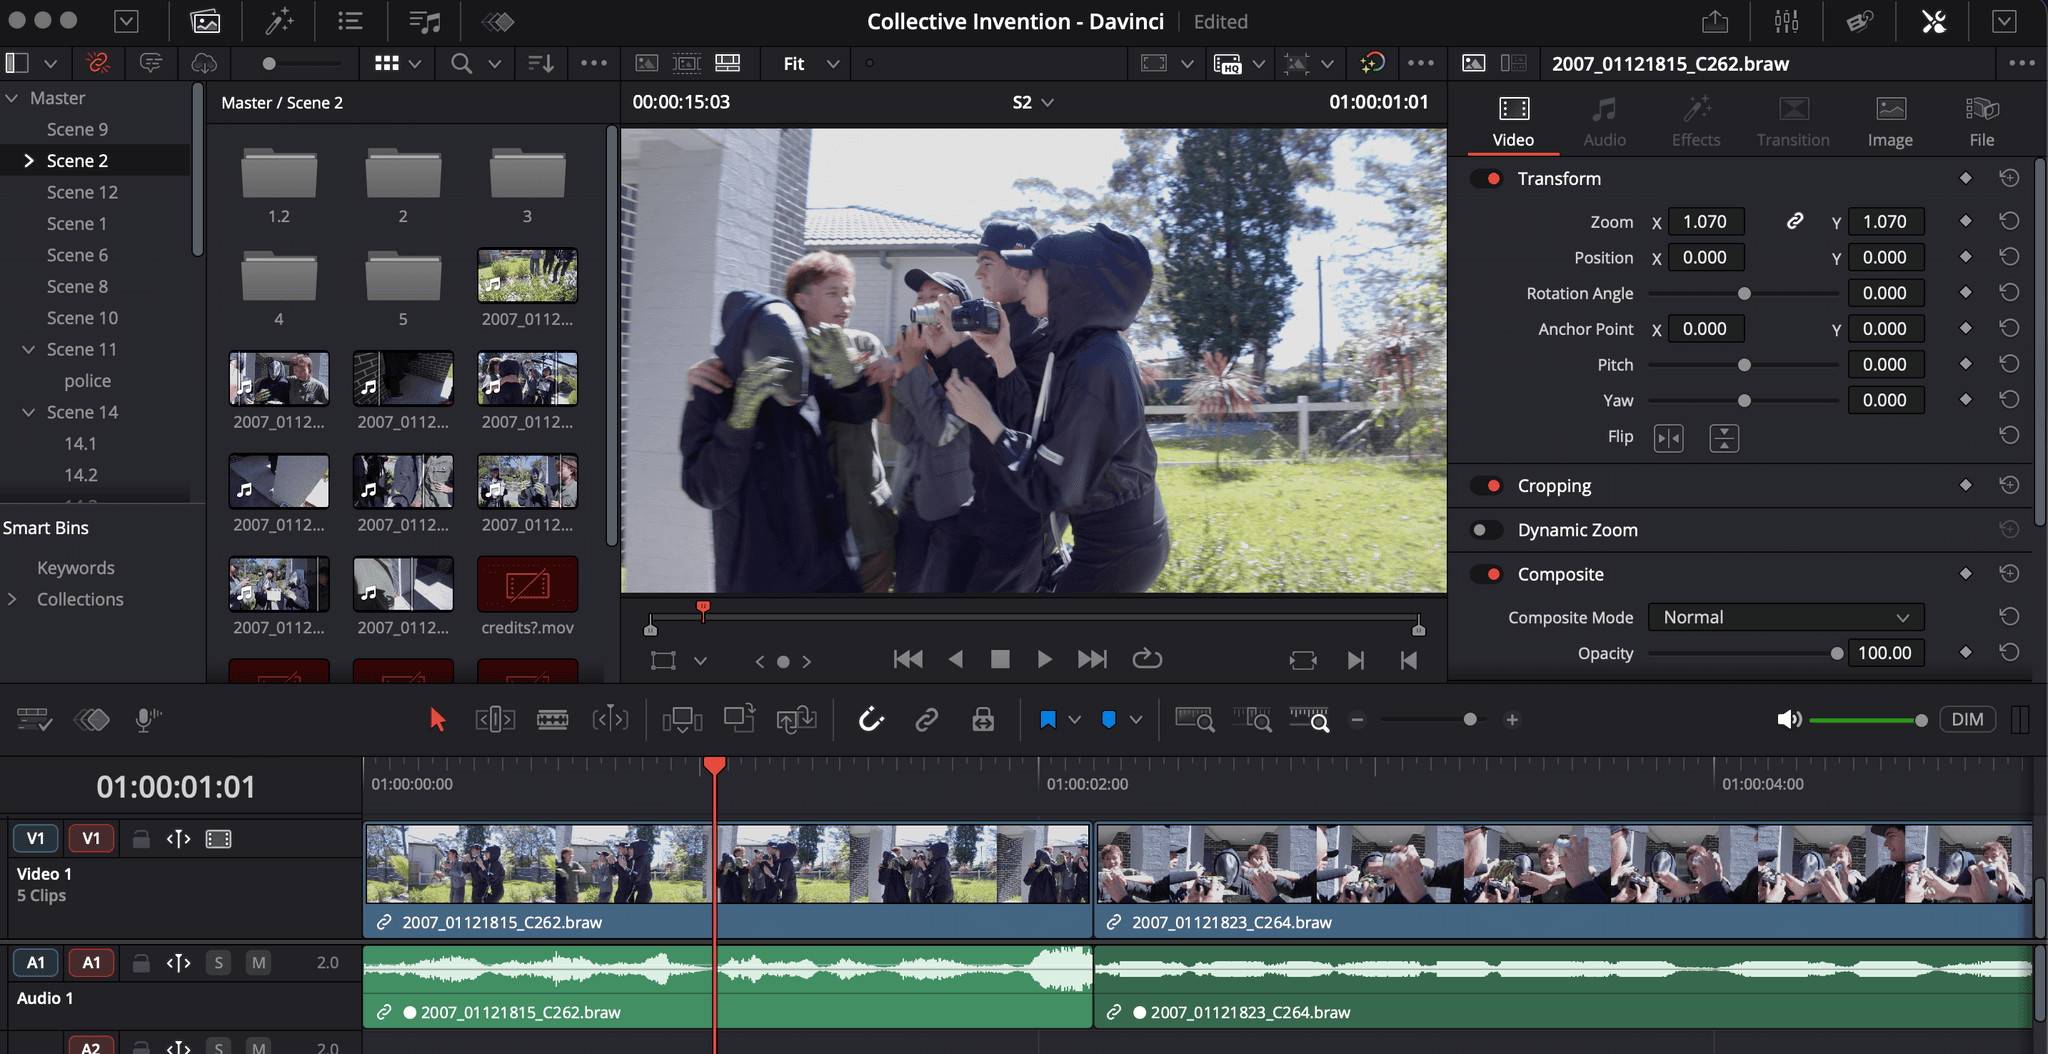Open the viewer Fit zoom dropdown

[x=811, y=64]
